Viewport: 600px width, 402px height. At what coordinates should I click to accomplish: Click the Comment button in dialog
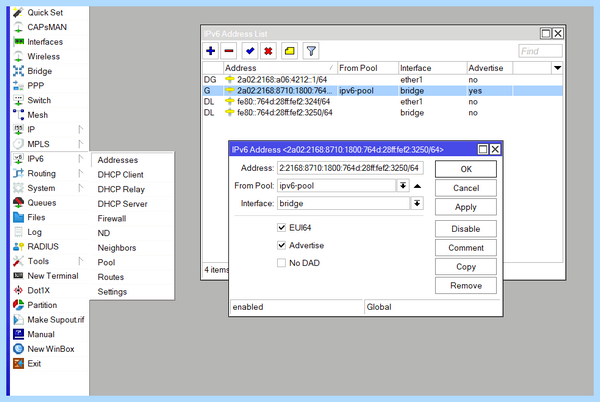tap(466, 248)
